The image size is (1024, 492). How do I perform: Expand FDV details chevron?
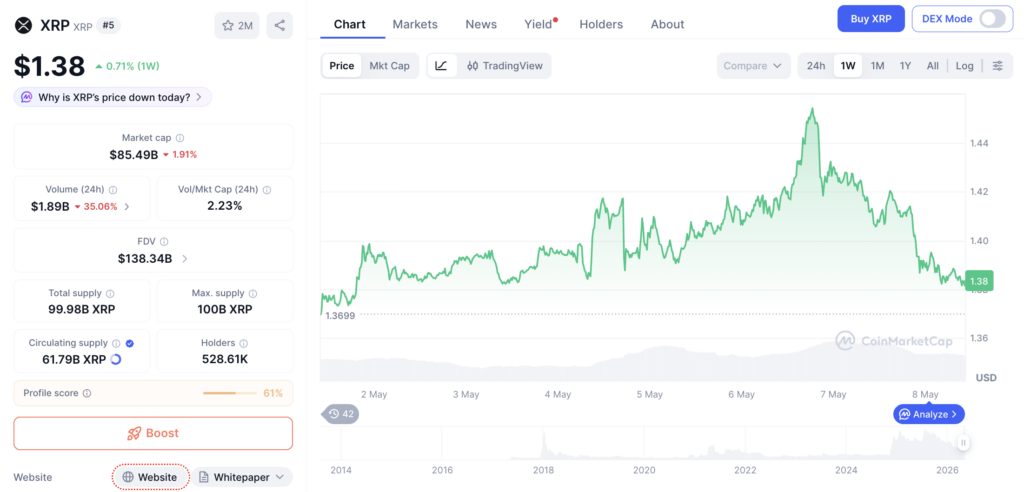point(185,259)
